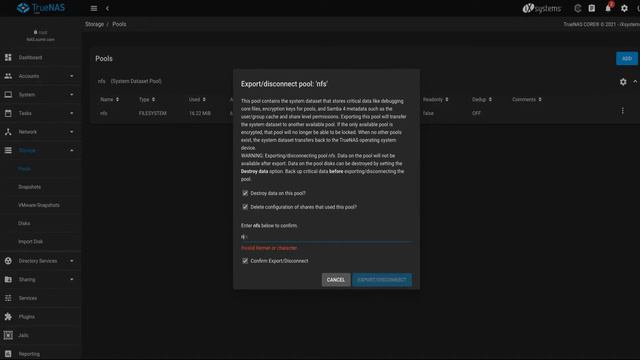Click the Accounts sidebar icon
The width and height of the screenshot is (640, 360).
click(x=8, y=76)
